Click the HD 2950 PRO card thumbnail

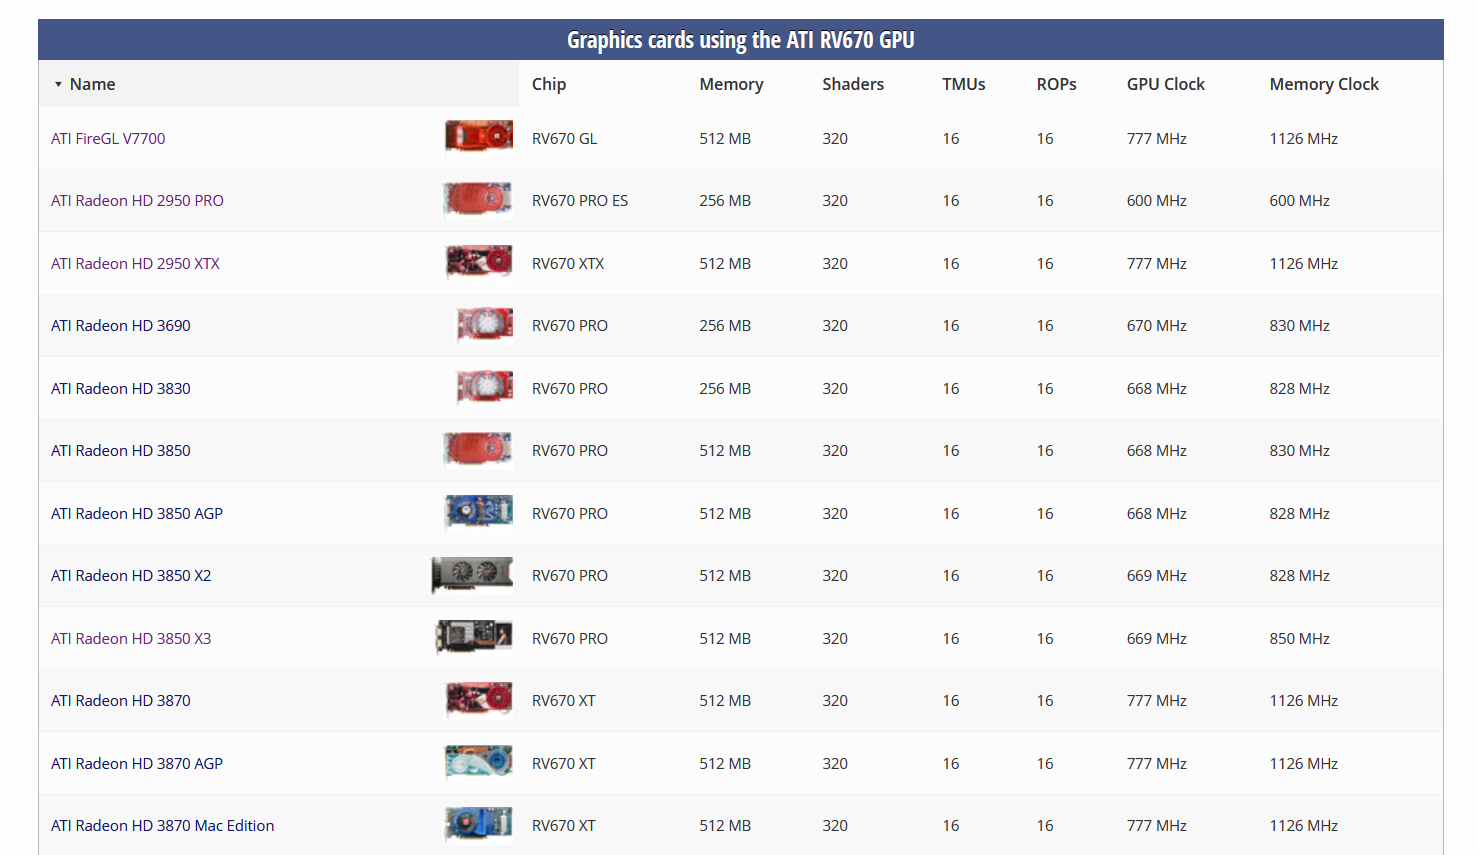[x=478, y=199]
